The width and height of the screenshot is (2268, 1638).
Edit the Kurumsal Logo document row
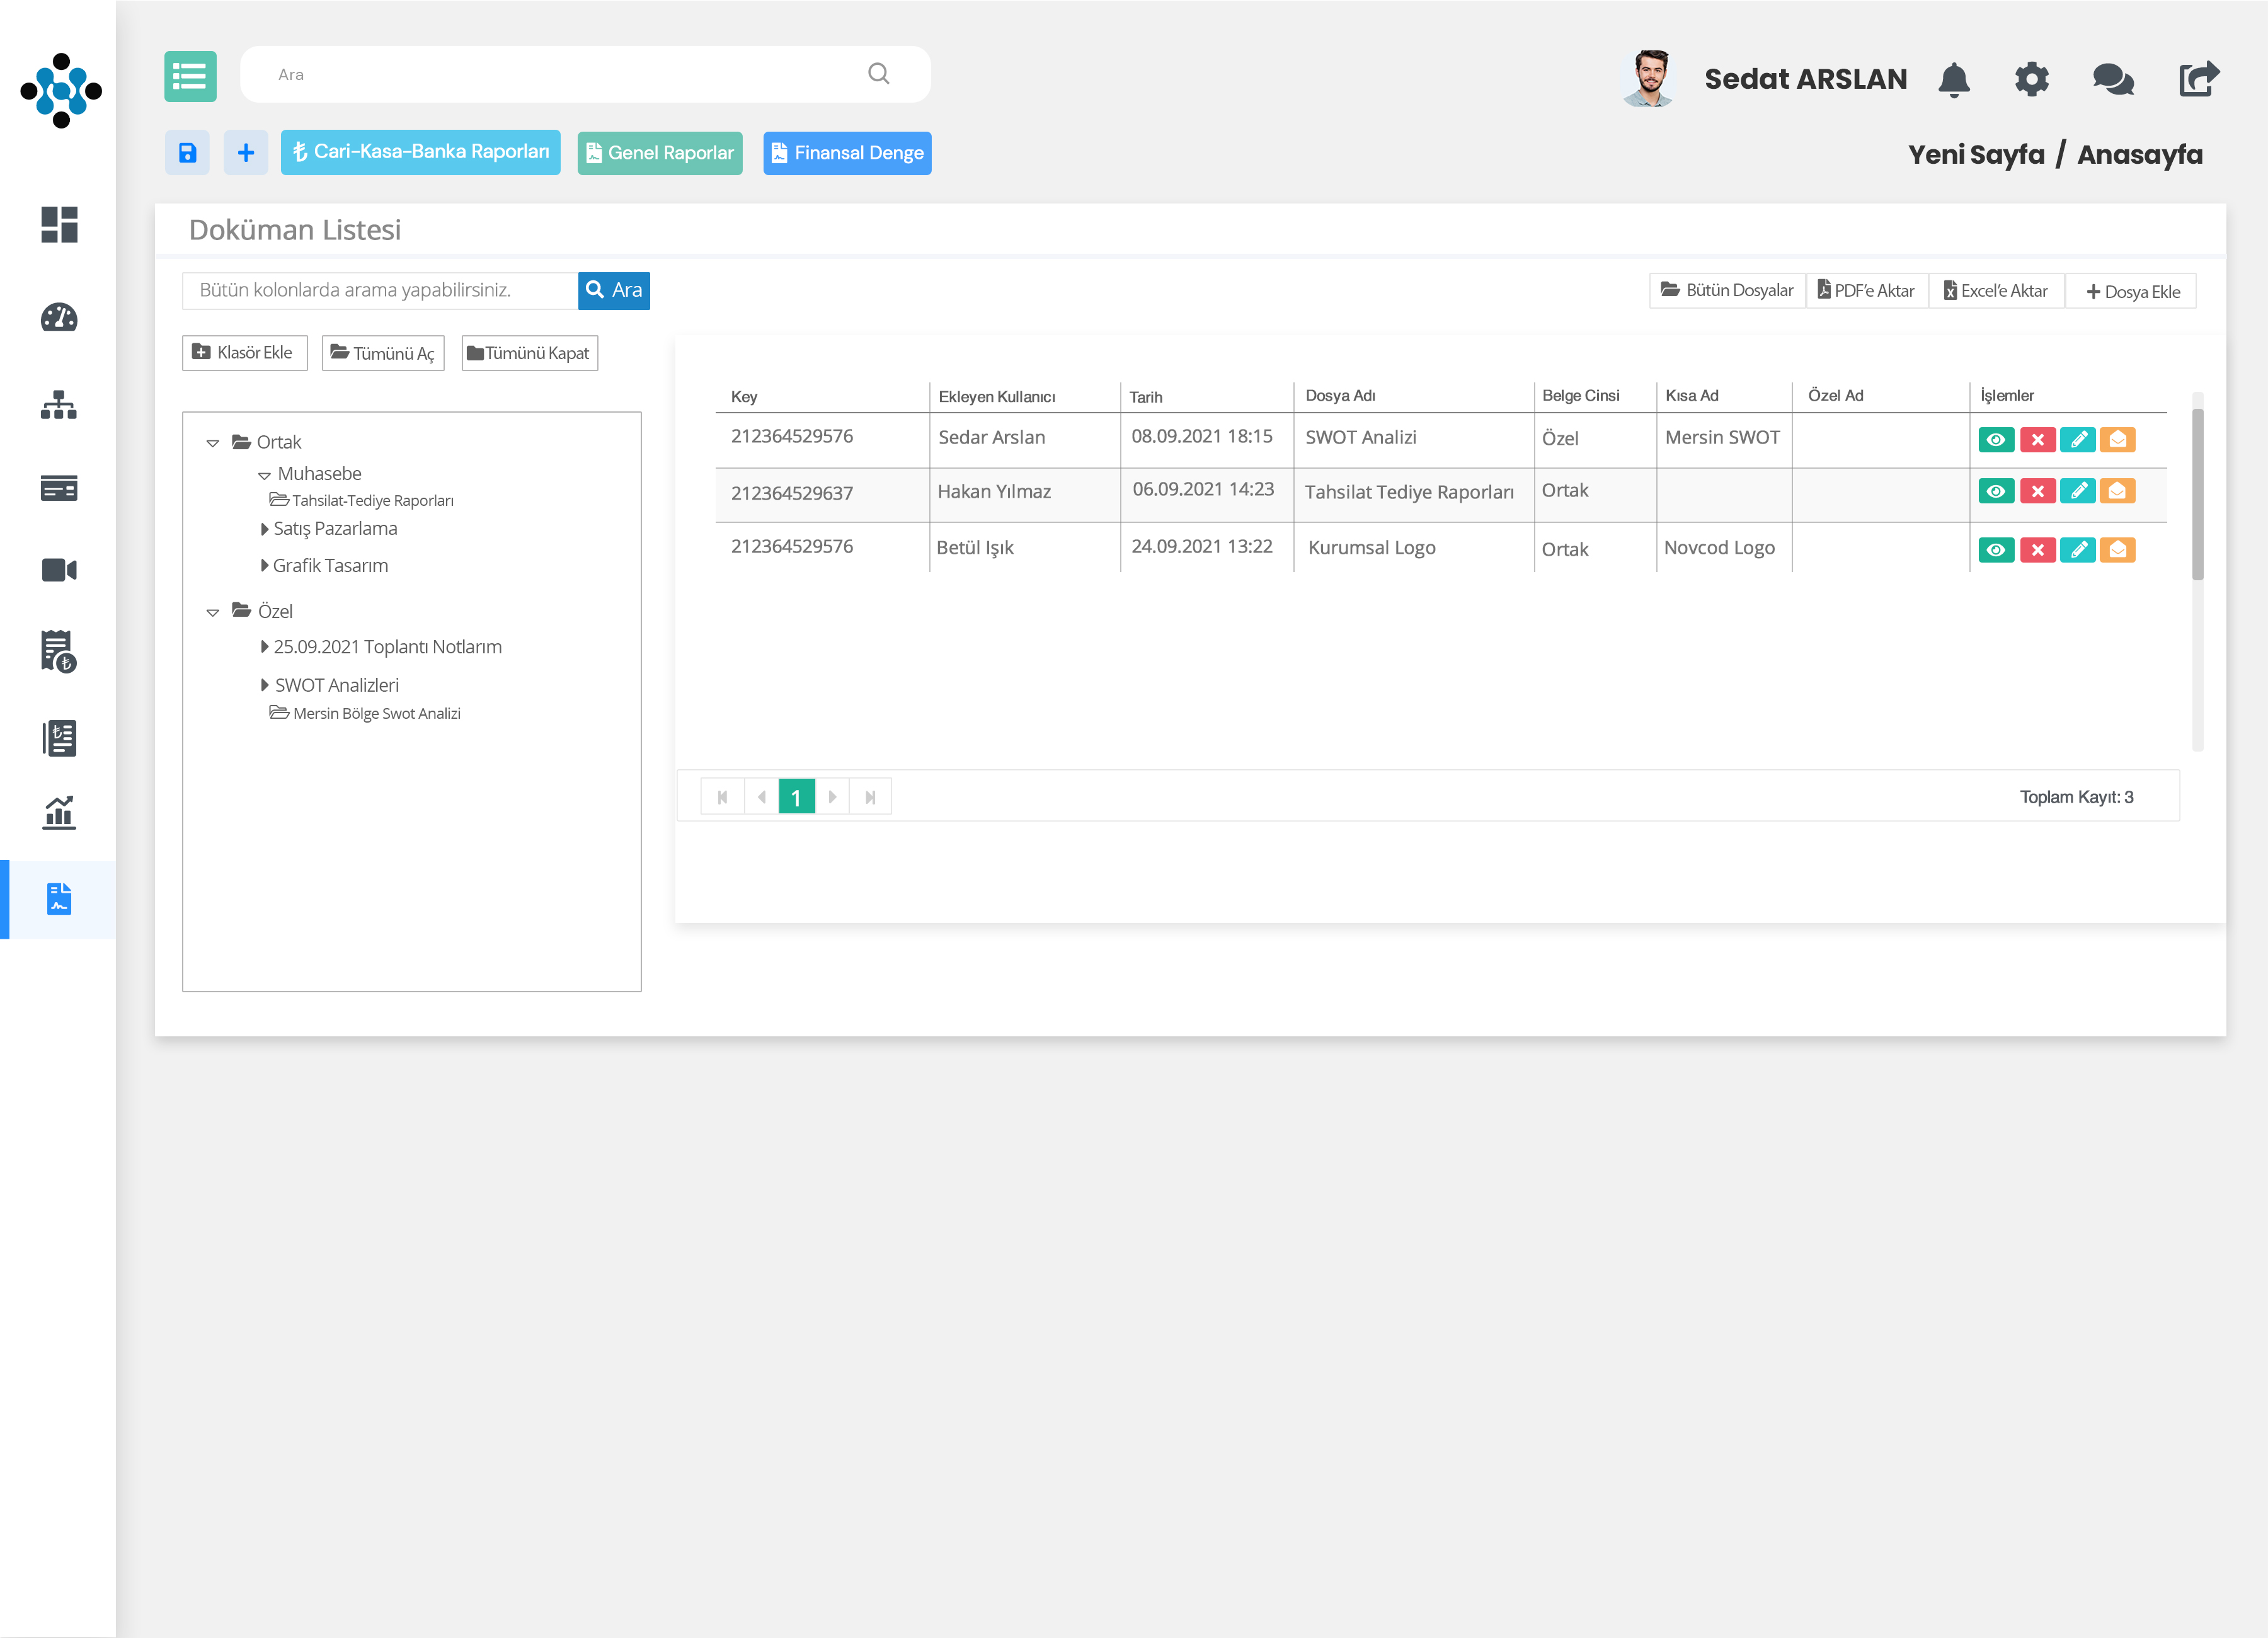pos(2077,550)
